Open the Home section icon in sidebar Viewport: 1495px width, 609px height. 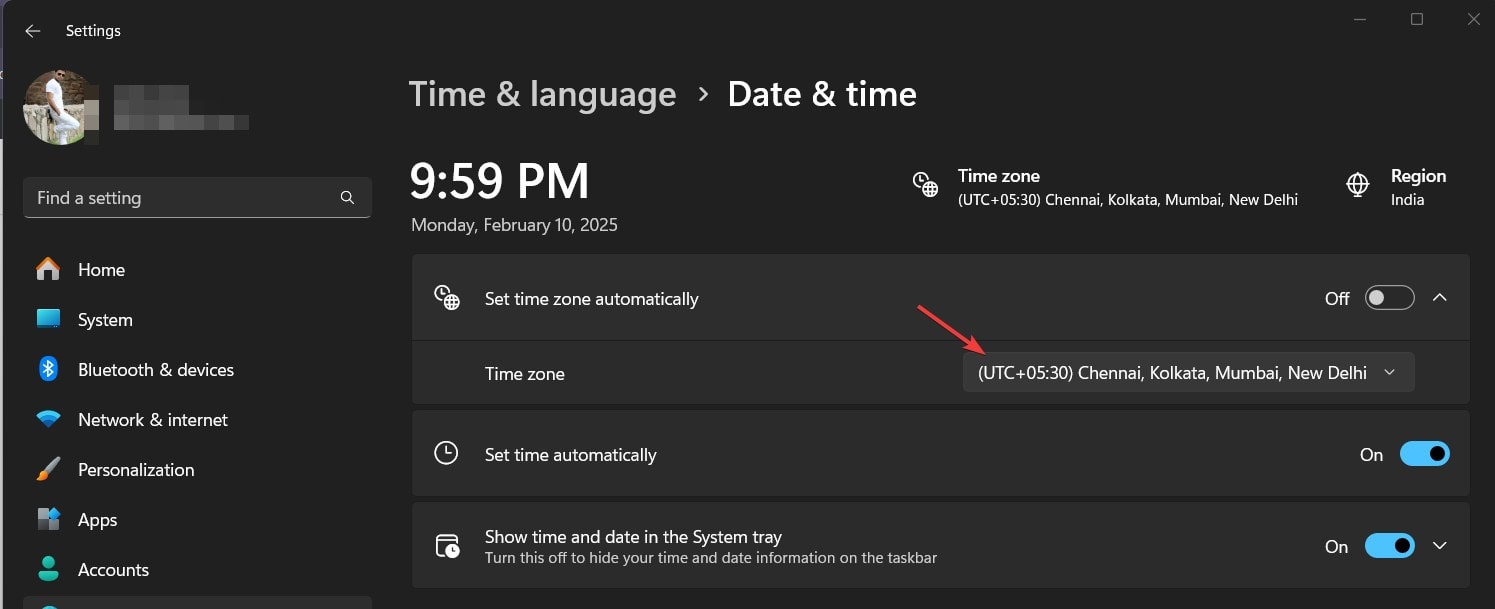pyautogui.click(x=47, y=269)
